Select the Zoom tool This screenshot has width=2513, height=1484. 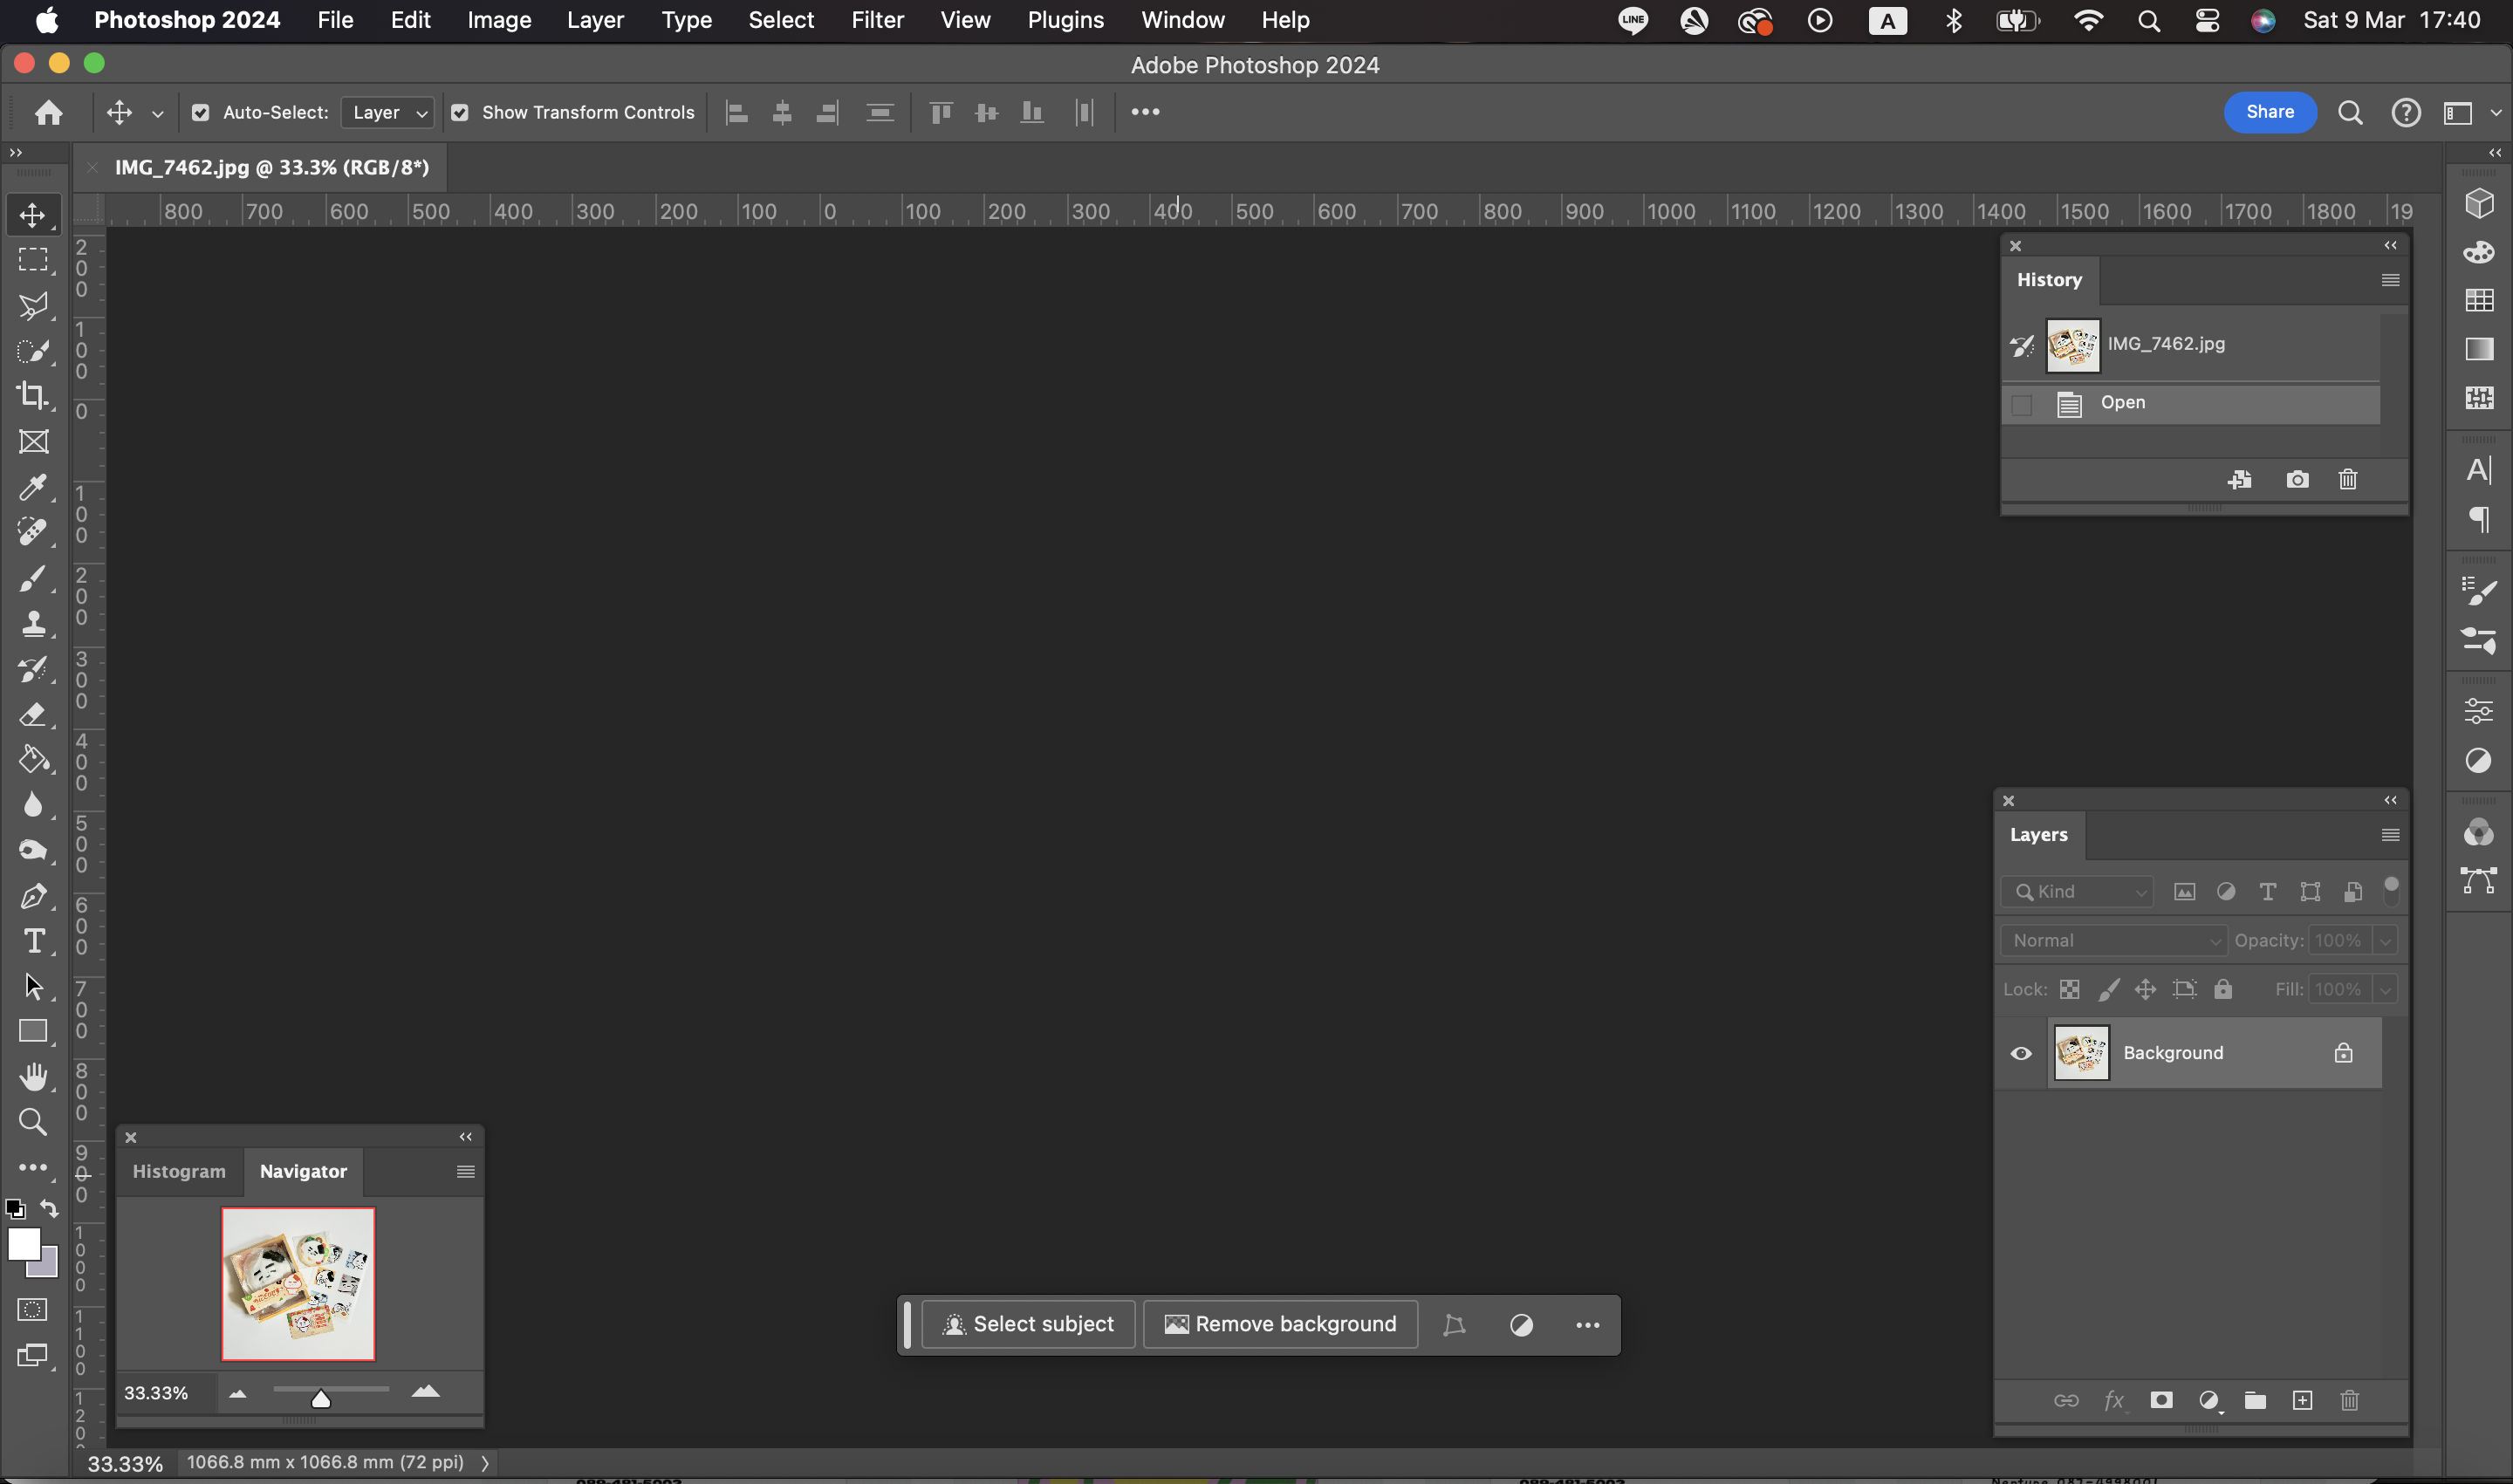click(33, 1122)
